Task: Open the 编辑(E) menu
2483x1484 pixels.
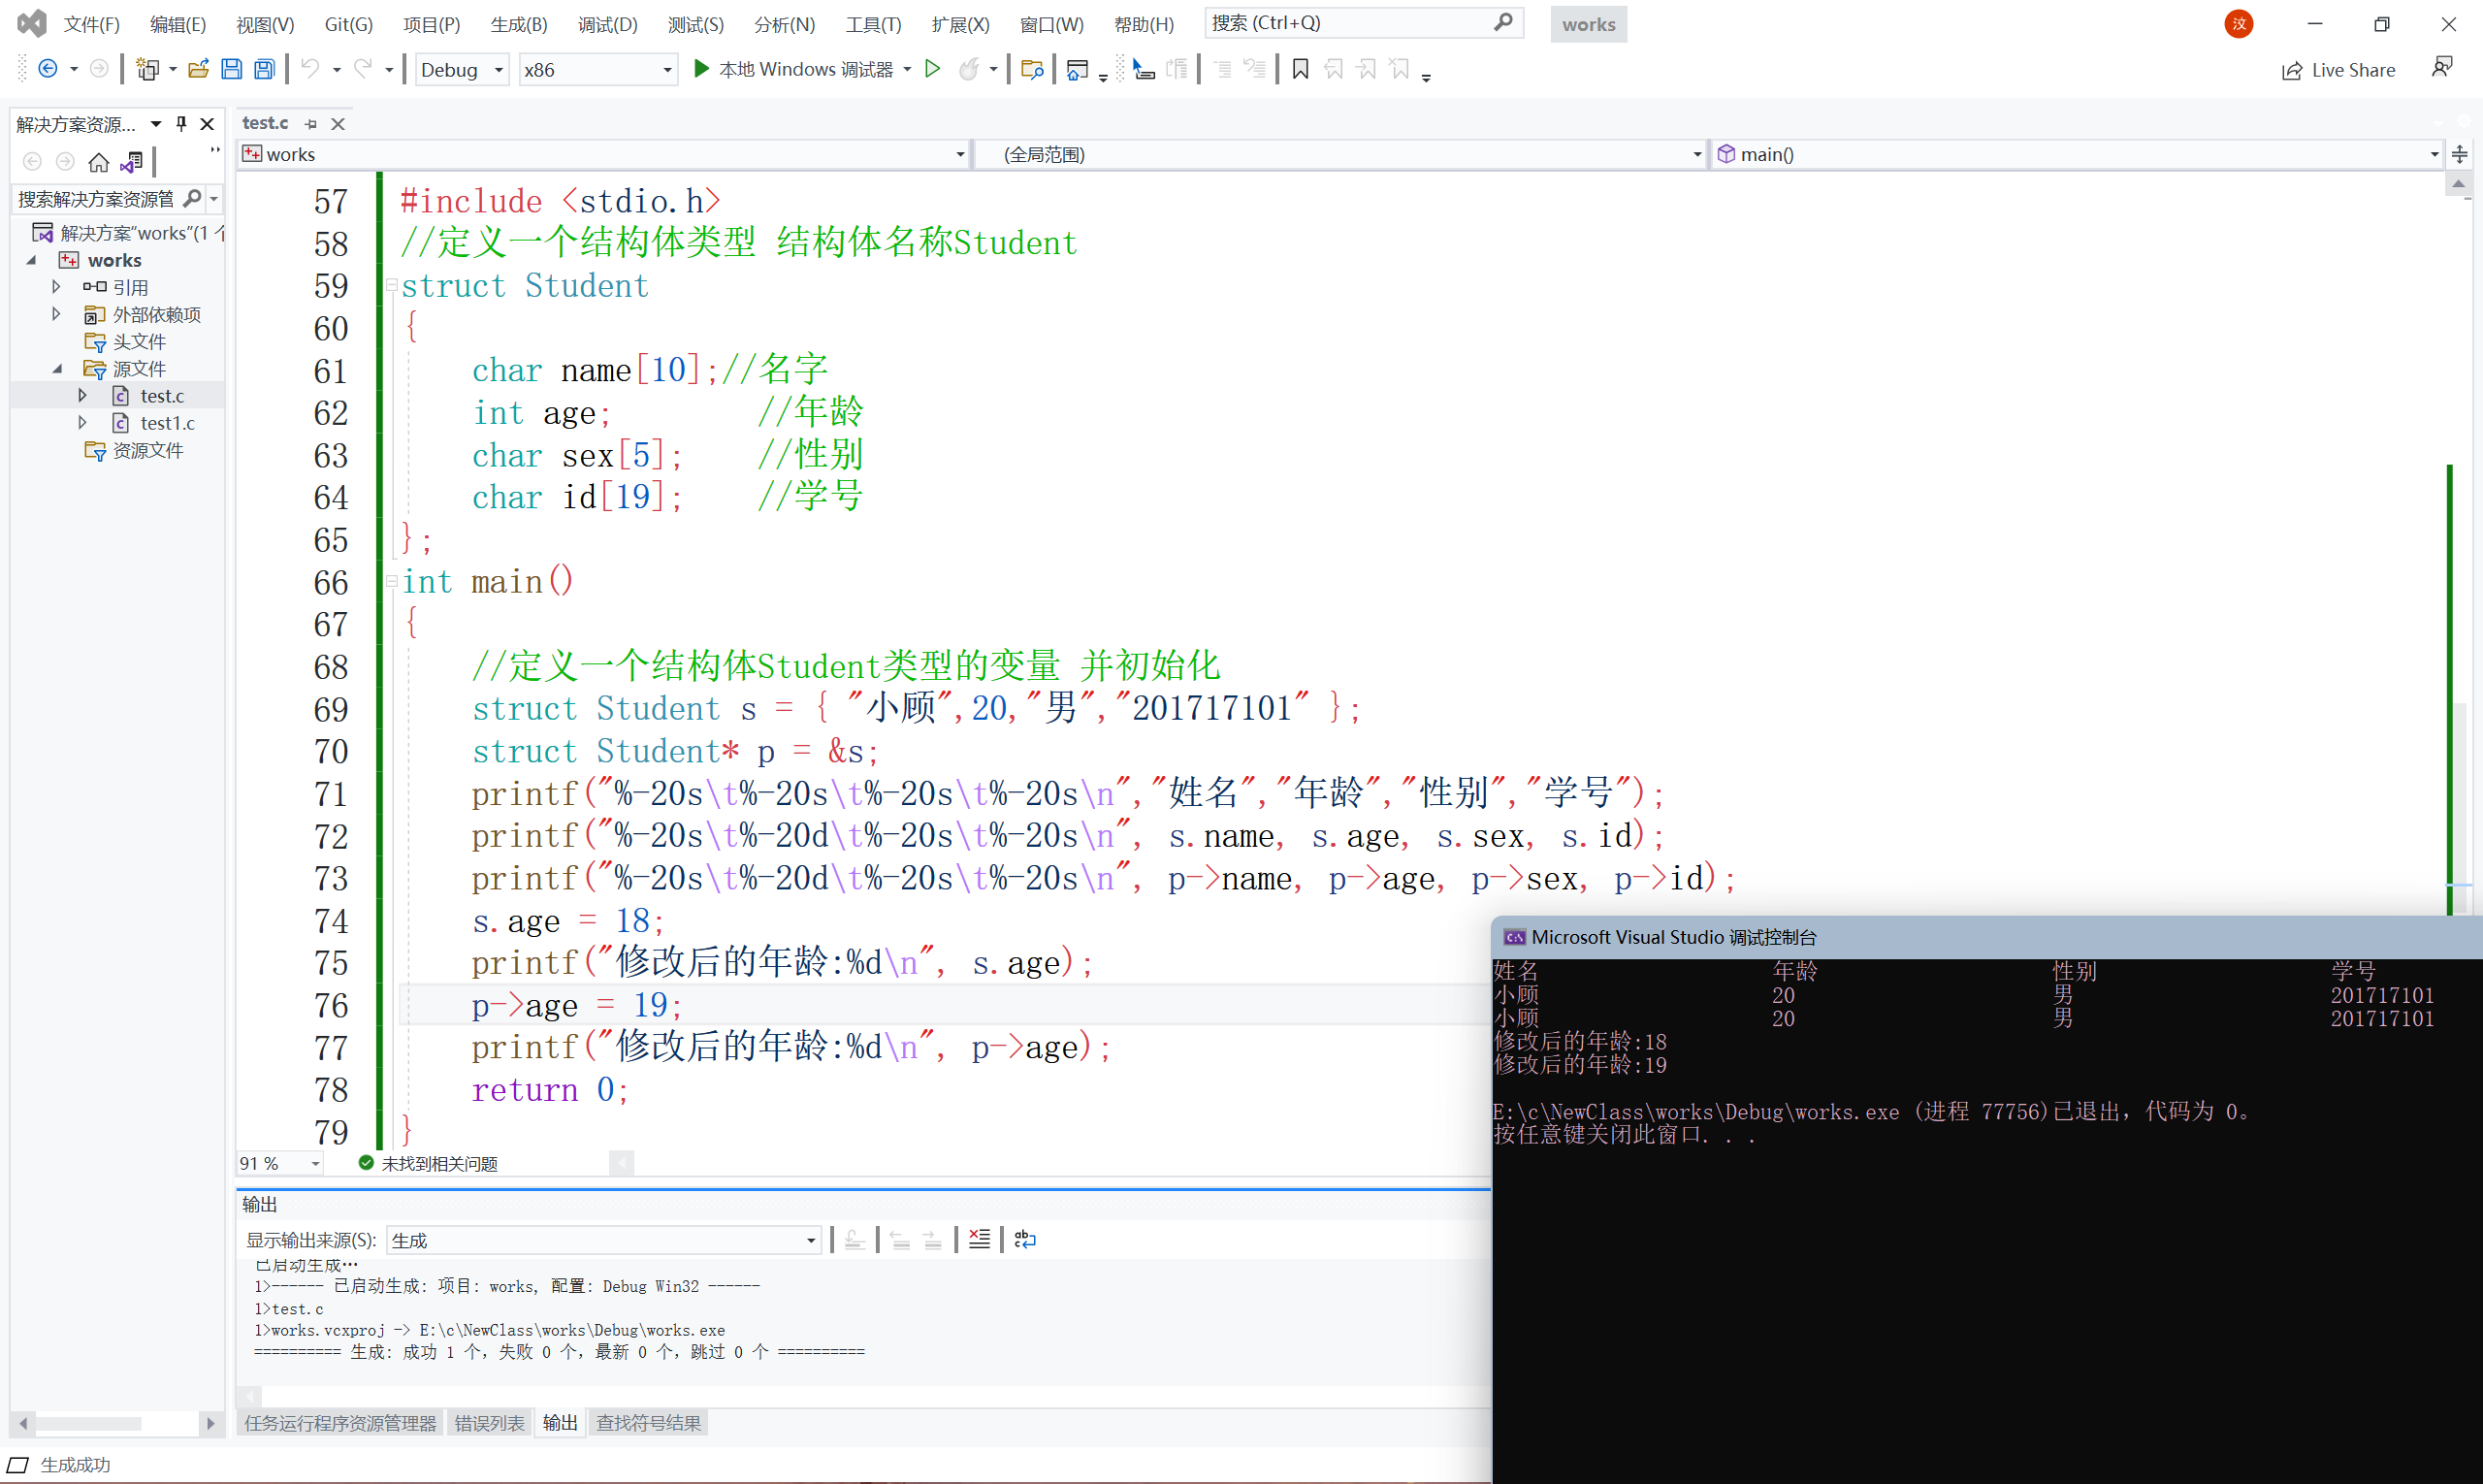Action: click(x=178, y=24)
